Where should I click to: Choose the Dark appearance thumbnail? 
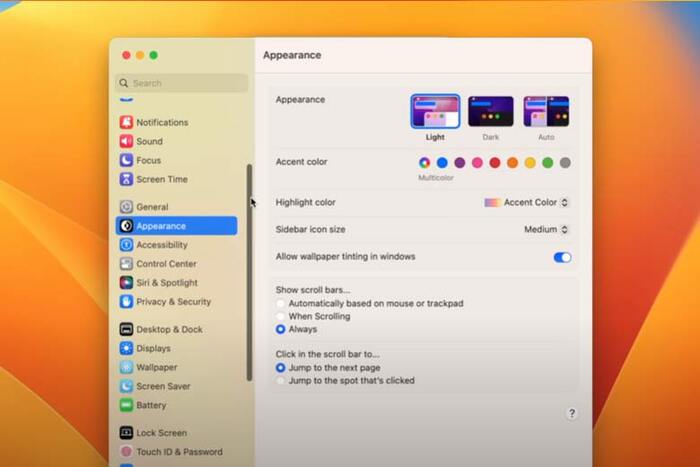(491, 112)
